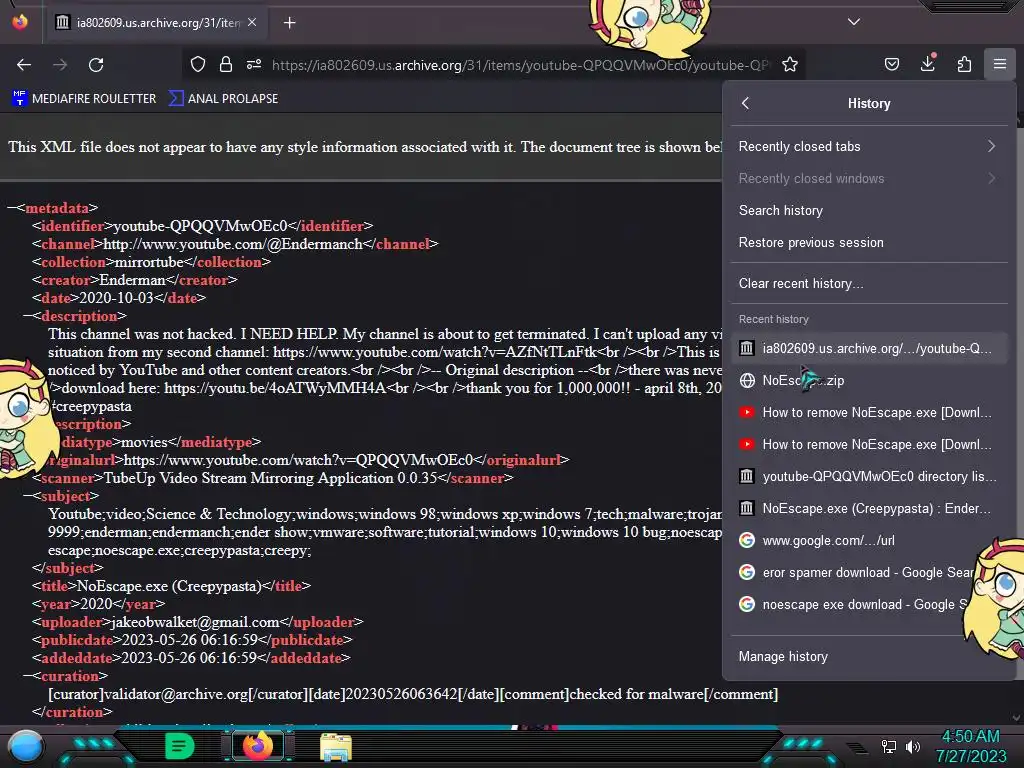
Task: Click the title text NoEscape.exe (Creepypasta)
Action: (x=169, y=586)
